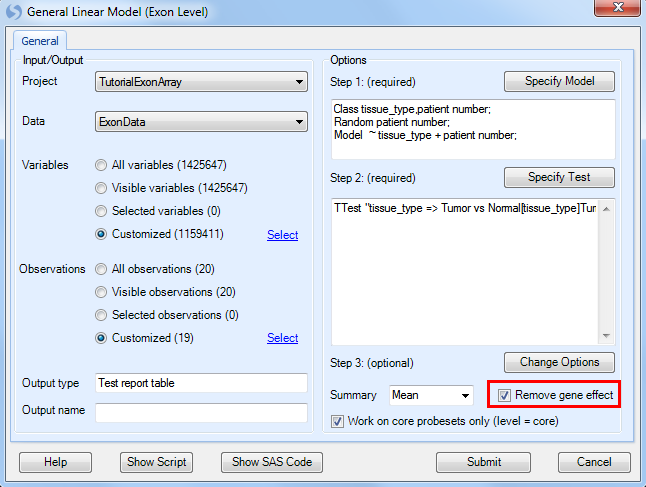Open the Project dropdown TutorialExonArray
Screen dimensions: 646x487
coord(201,82)
